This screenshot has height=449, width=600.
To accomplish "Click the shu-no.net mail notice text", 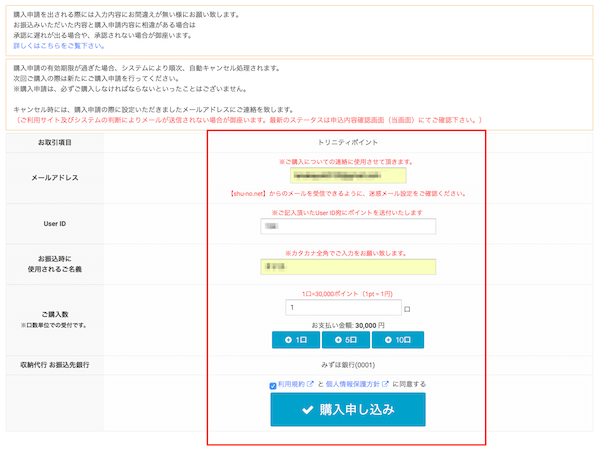I will pyautogui.click(x=348, y=194).
